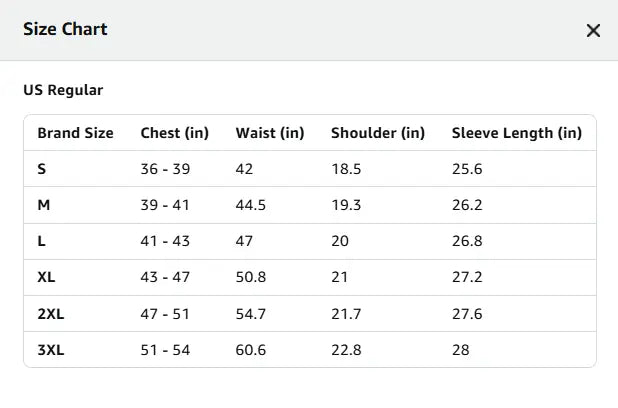Select the US Regular heading
The image size is (618, 408).
(63, 90)
